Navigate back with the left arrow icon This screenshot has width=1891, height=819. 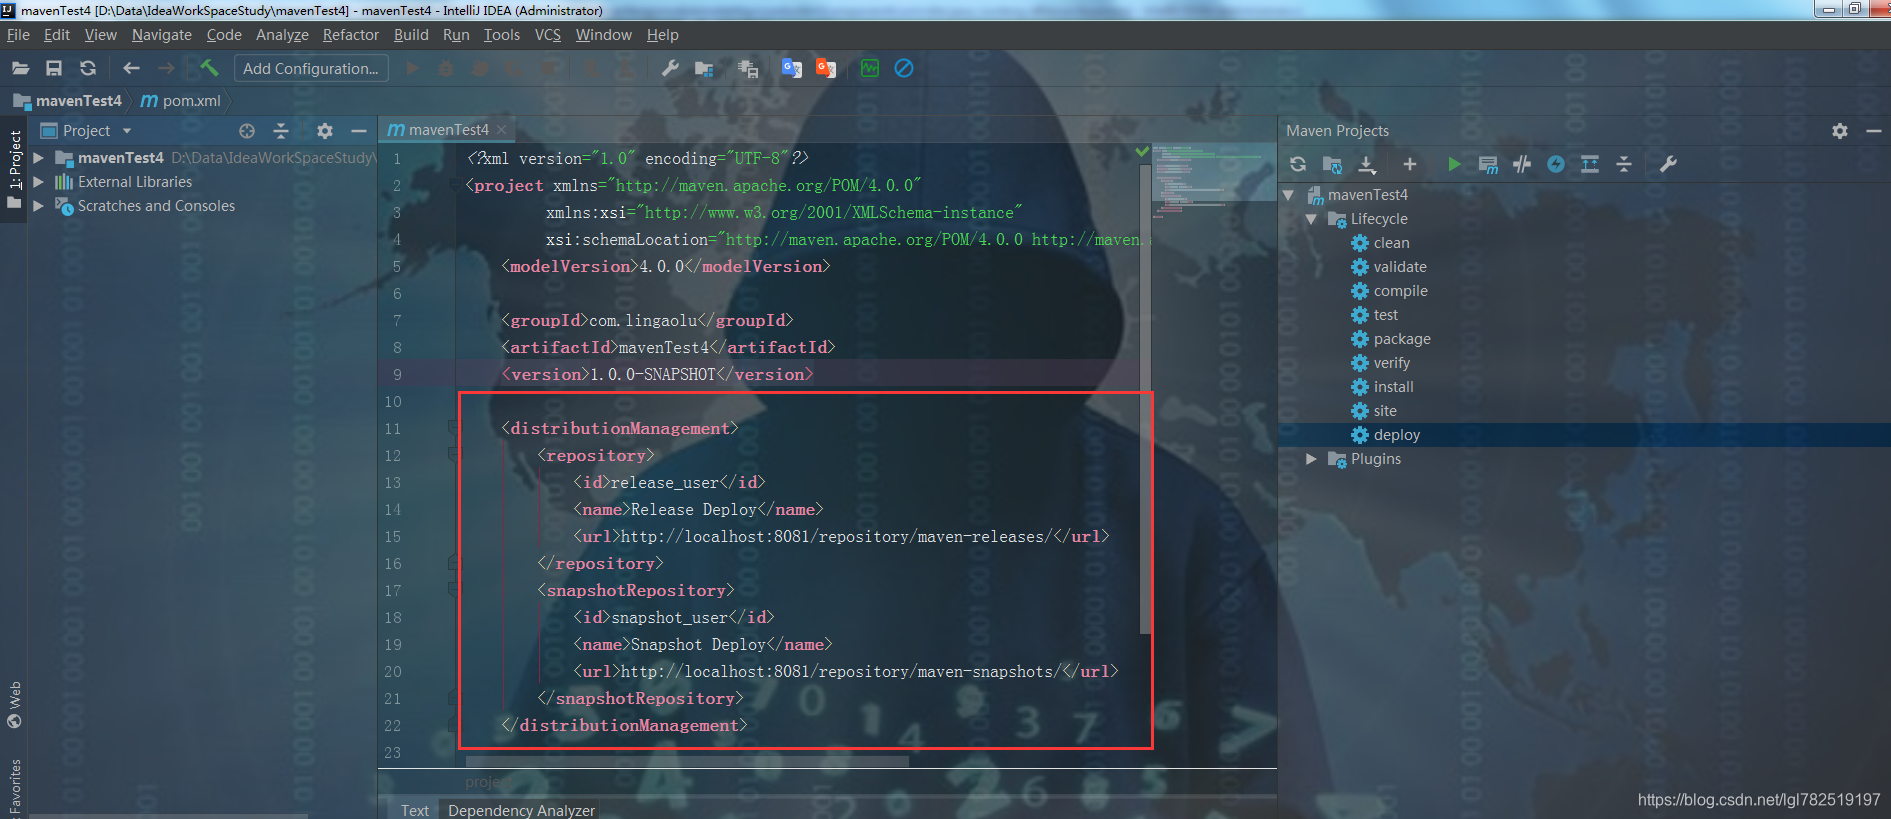coord(131,68)
